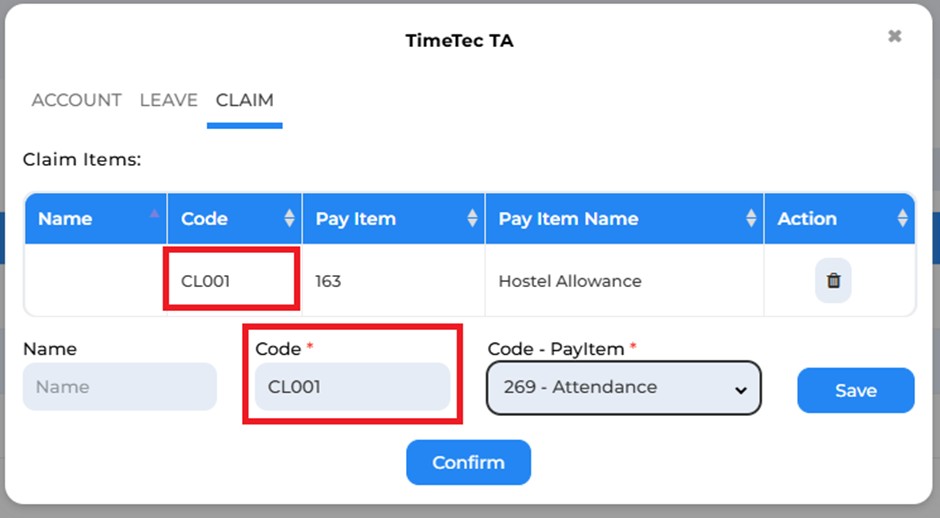Focus the Name input field
This screenshot has height=518, width=940.
120,387
